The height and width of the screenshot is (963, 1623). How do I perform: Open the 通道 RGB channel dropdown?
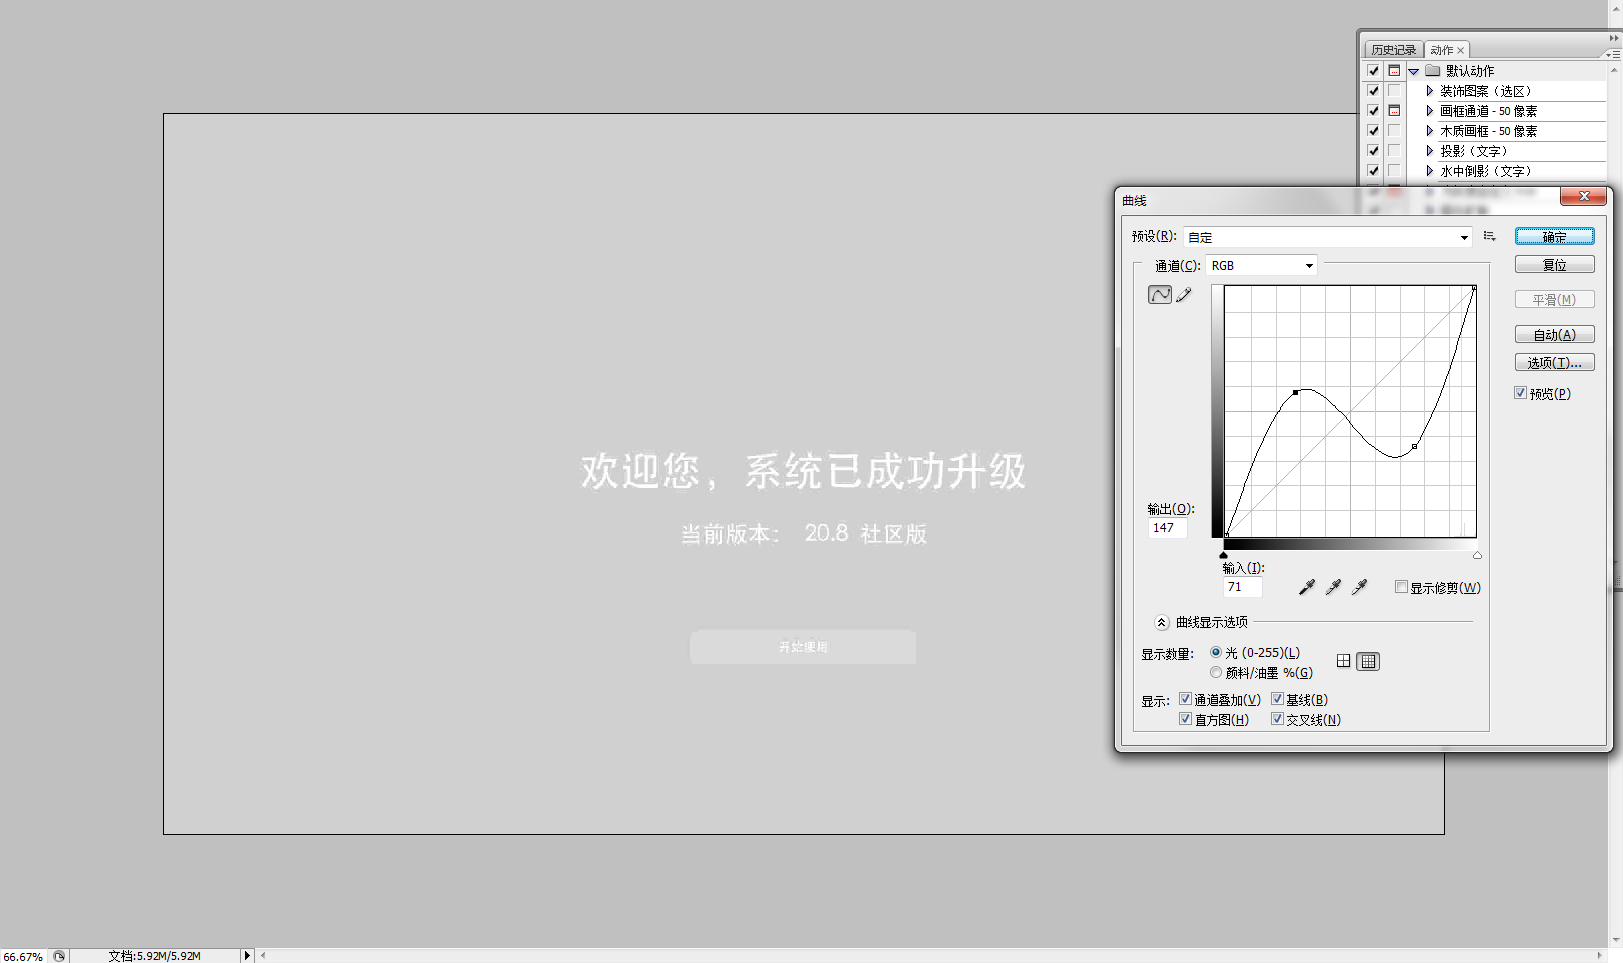pos(1261,265)
